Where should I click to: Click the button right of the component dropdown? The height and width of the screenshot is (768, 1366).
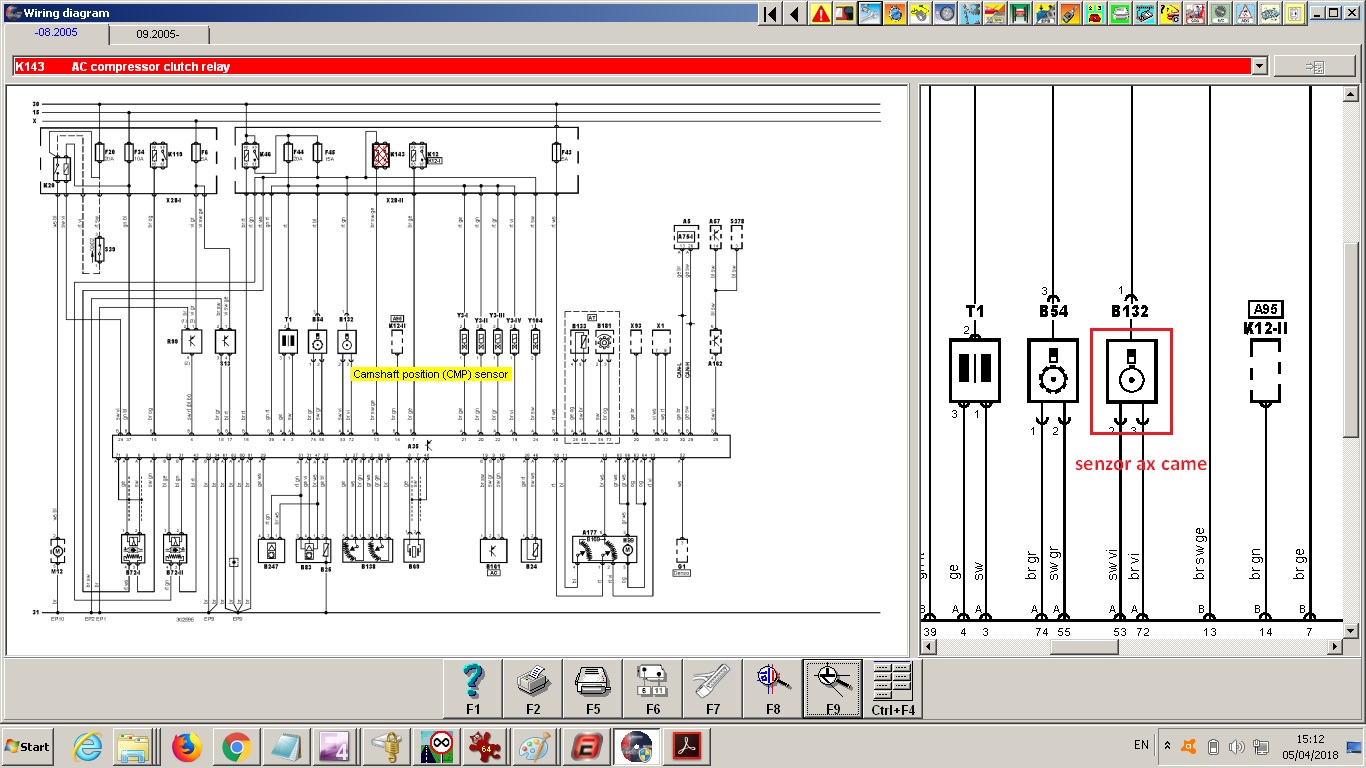click(1314, 66)
